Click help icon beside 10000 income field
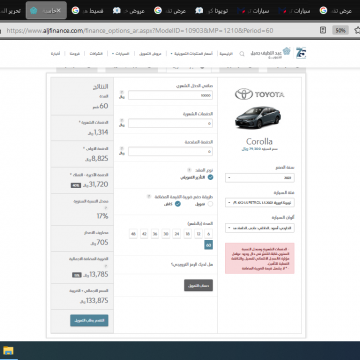The height and width of the screenshot is (360, 360). point(122,92)
